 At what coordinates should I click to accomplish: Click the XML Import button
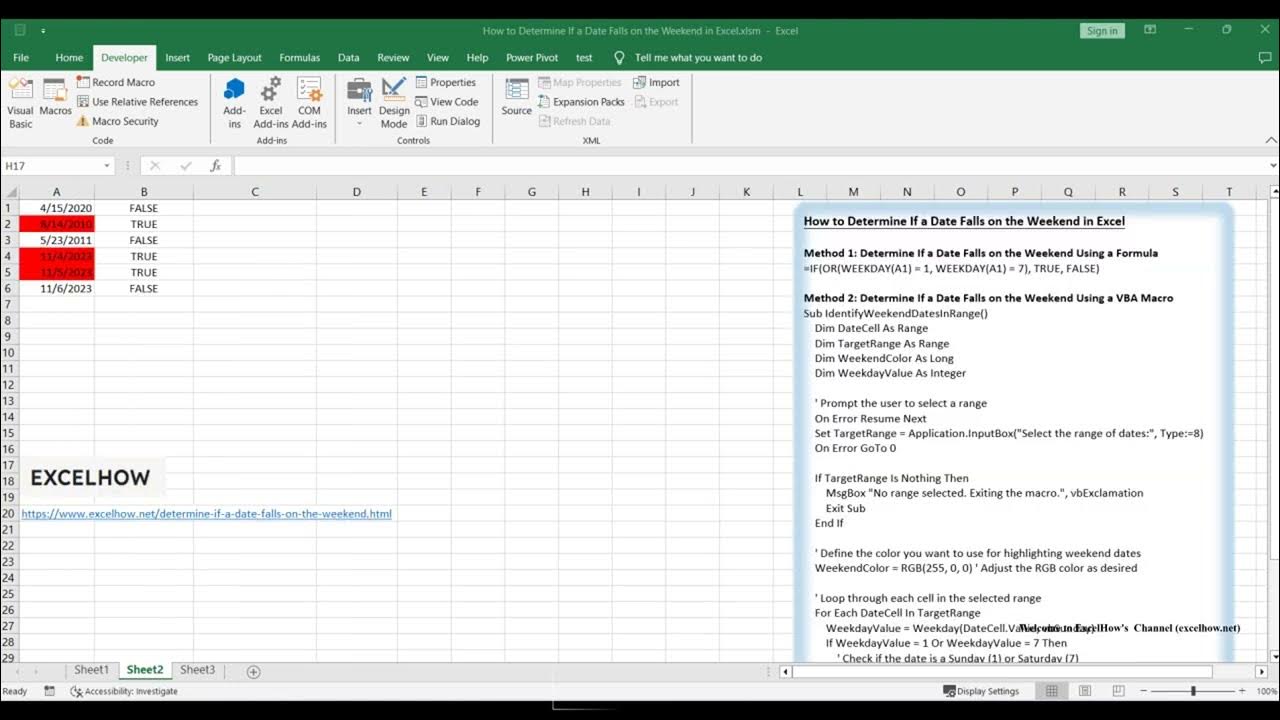(656, 82)
